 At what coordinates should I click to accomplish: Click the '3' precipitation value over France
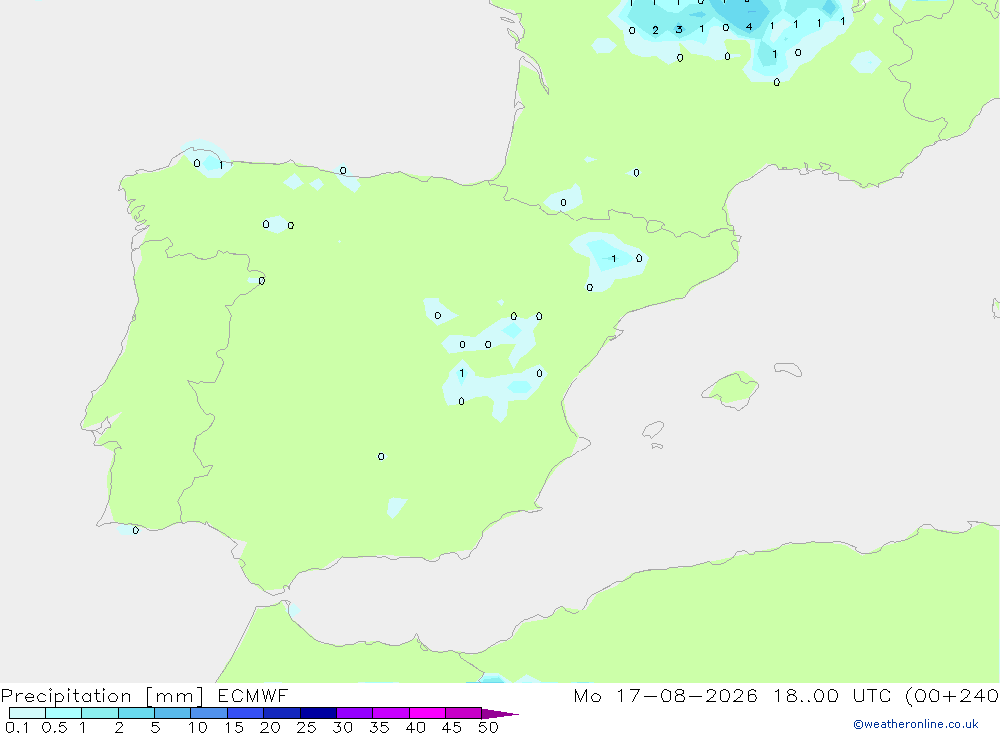pos(679,29)
